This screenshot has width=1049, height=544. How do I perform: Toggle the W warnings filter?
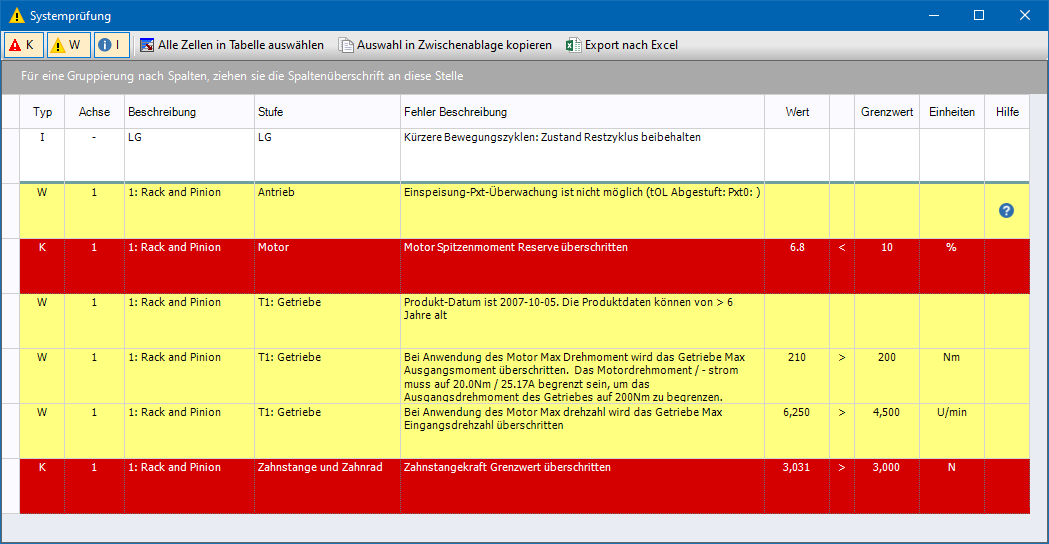click(68, 45)
